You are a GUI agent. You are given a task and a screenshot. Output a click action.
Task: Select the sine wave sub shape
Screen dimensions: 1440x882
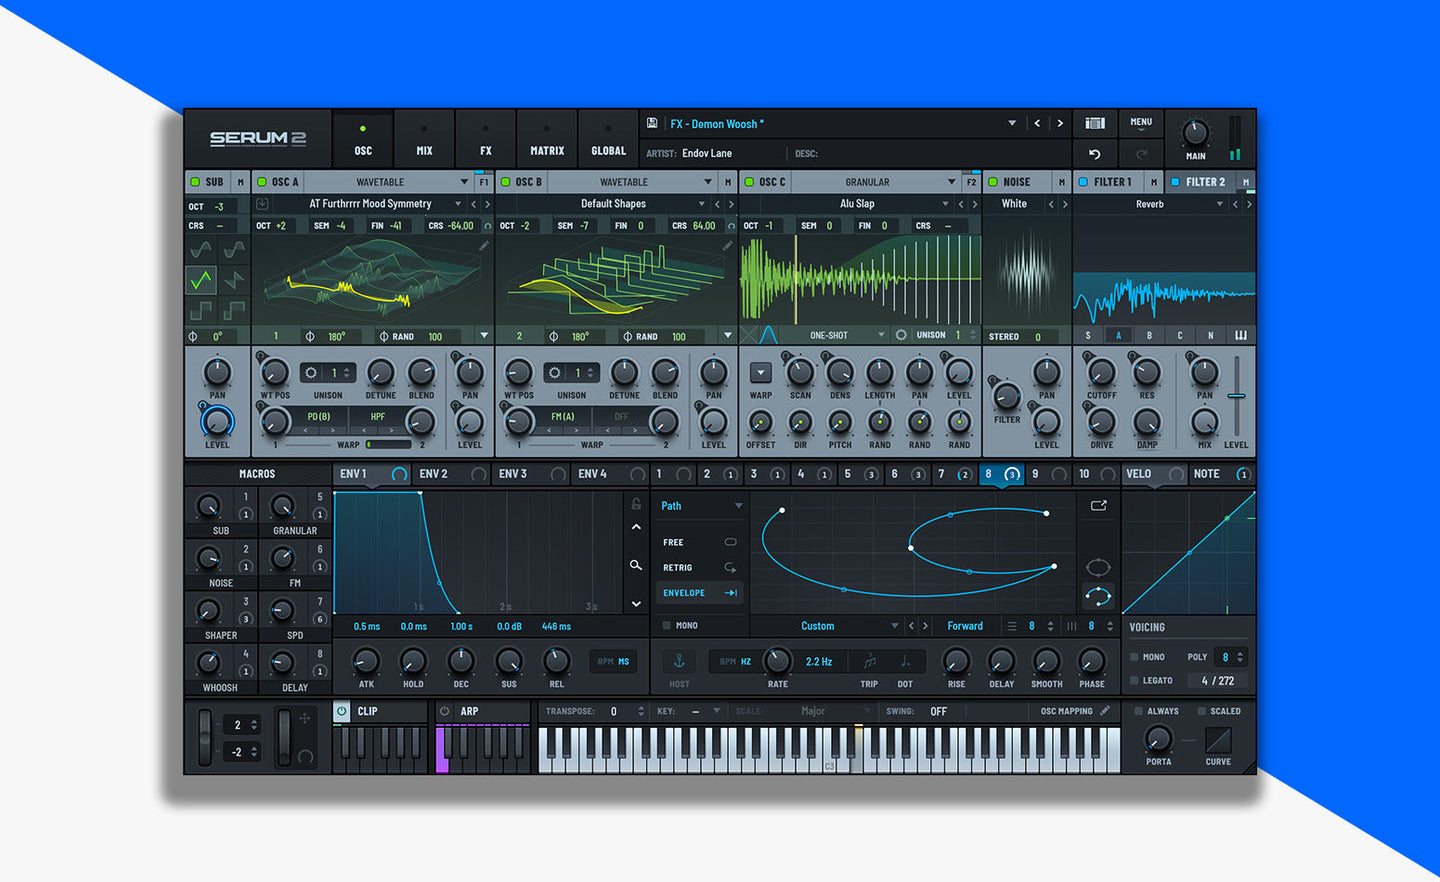202,249
